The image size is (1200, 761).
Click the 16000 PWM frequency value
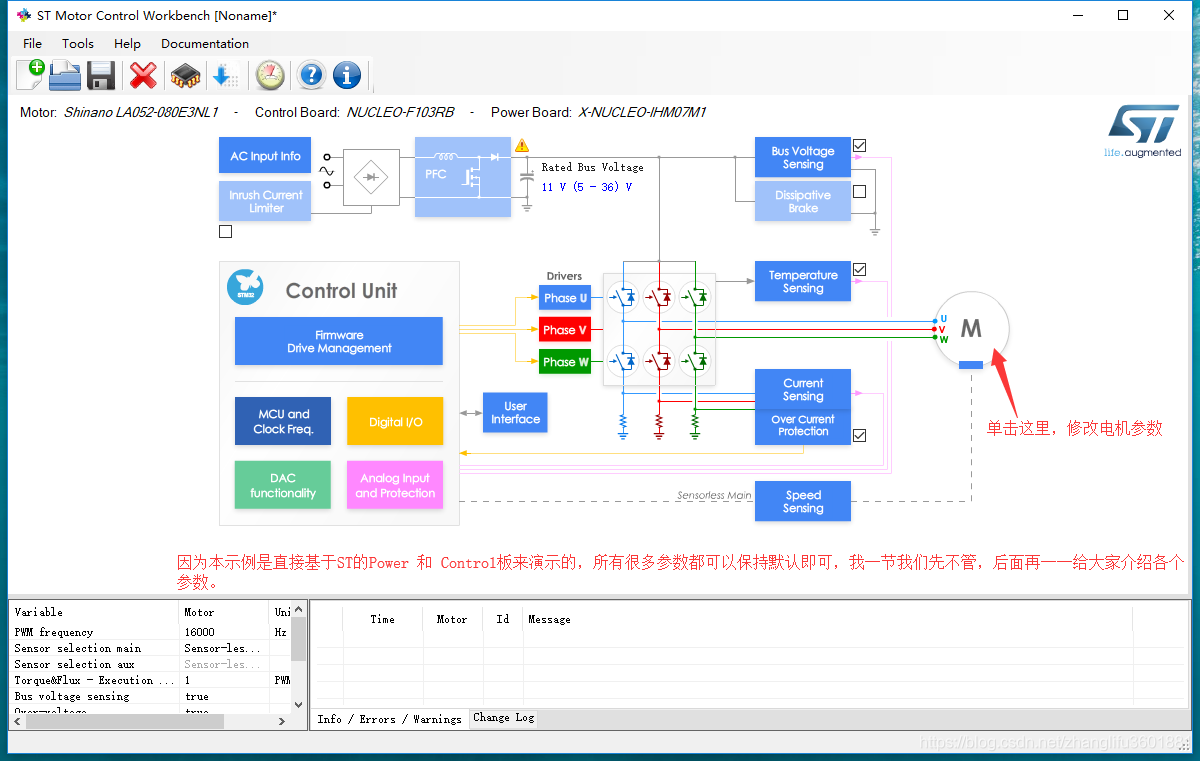click(199, 632)
